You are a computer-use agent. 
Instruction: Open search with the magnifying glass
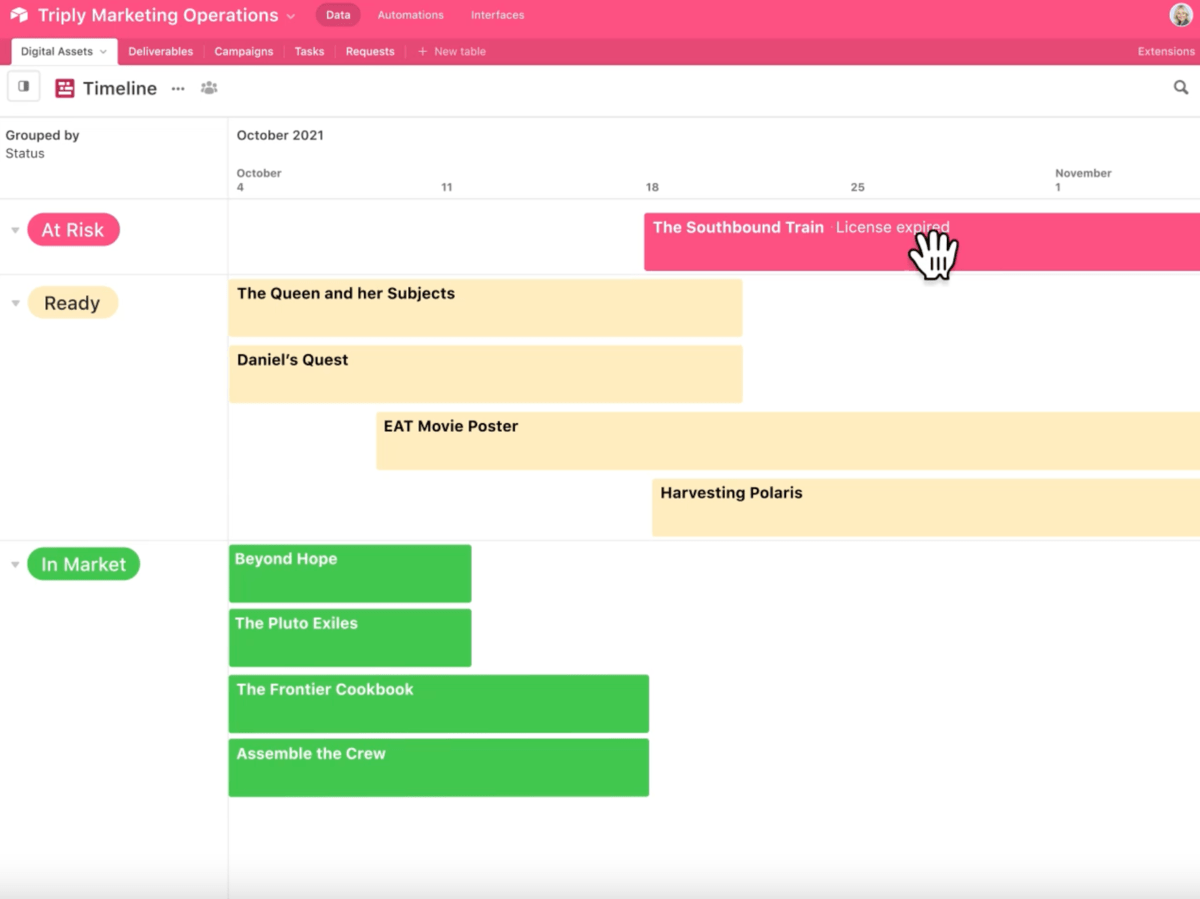click(x=1180, y=87)
